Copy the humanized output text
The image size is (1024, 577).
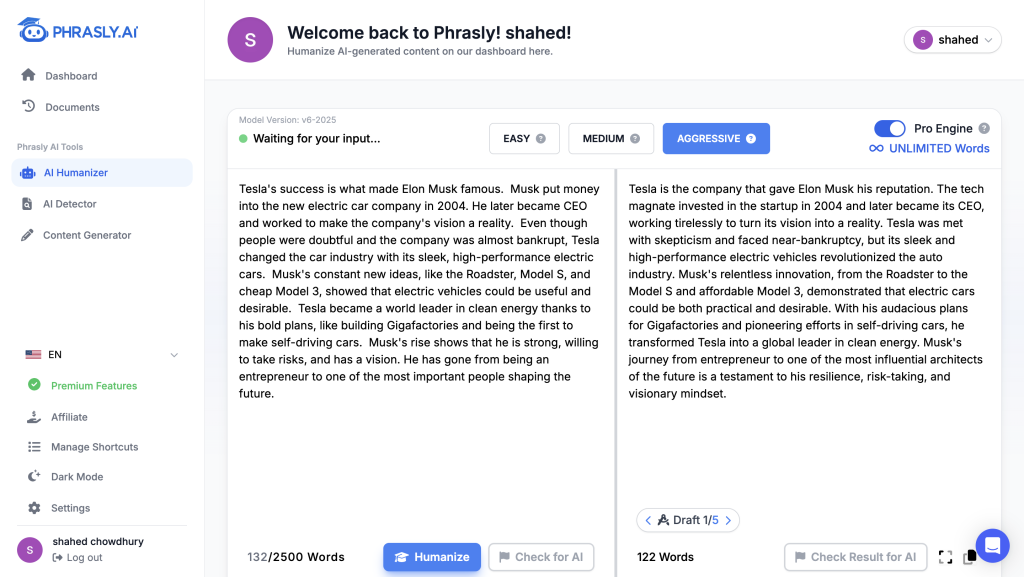point(969,557)
